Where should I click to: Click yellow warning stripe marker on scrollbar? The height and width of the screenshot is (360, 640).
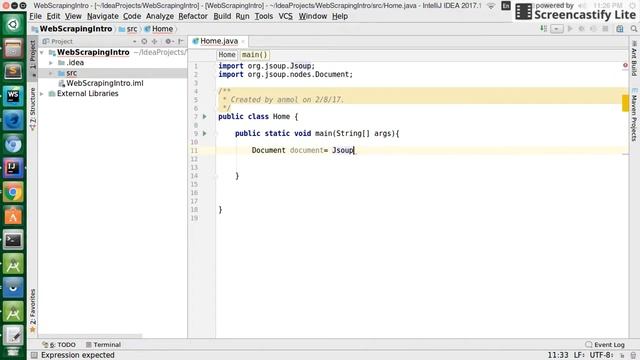click(x=625, y=103)
